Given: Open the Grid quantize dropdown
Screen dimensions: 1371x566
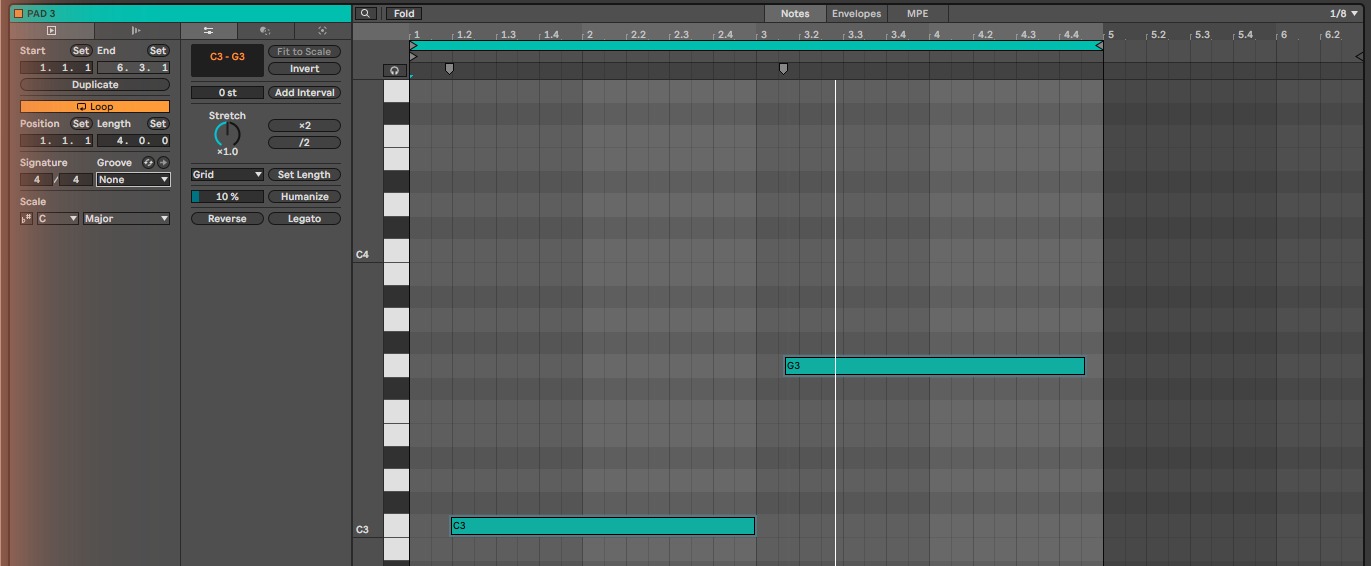Looking at the screenshot, I should pyautogui.click(x=227, y=174).
